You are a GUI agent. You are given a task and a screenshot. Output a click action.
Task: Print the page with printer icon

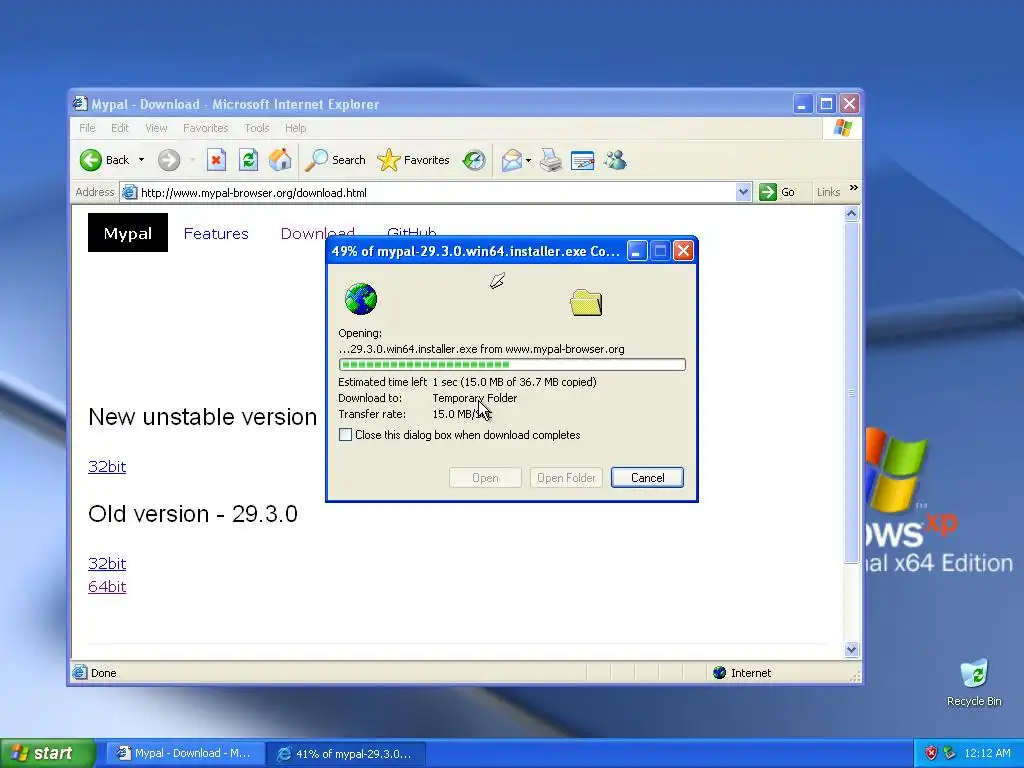pos(551,160)
